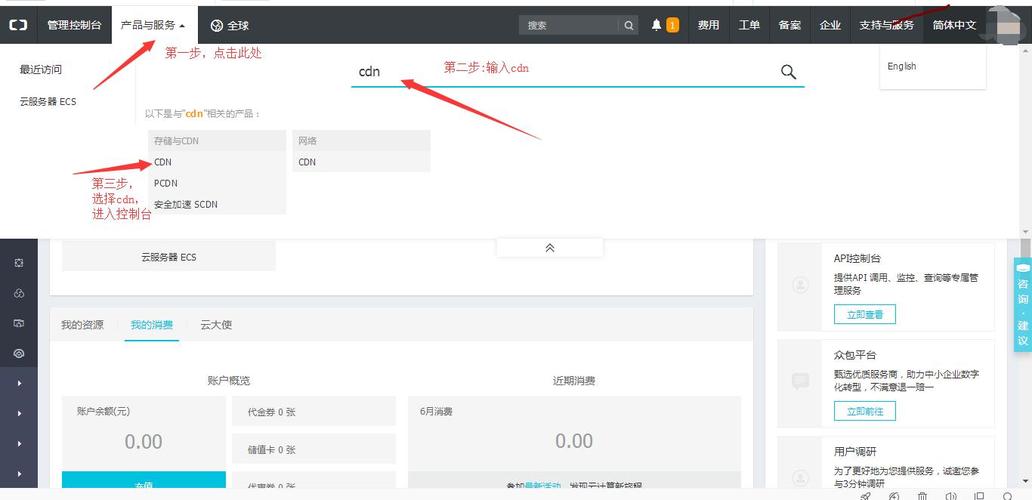This screenshot has width=1032, height=500.
Task: Click the products panel scrollbar down arrow
Action: coord(1025,232)
